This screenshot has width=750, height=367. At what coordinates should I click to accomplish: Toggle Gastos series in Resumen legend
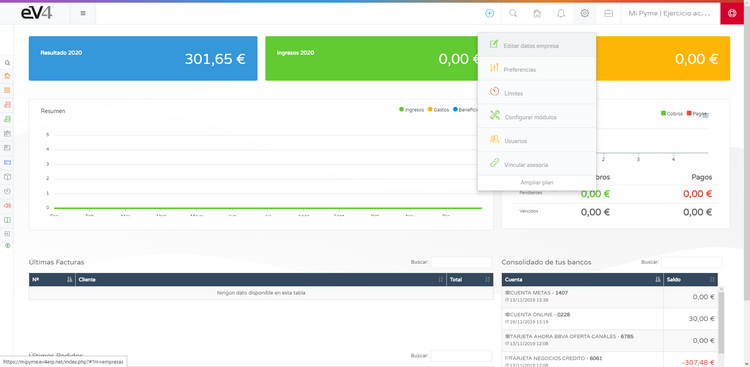438,110
